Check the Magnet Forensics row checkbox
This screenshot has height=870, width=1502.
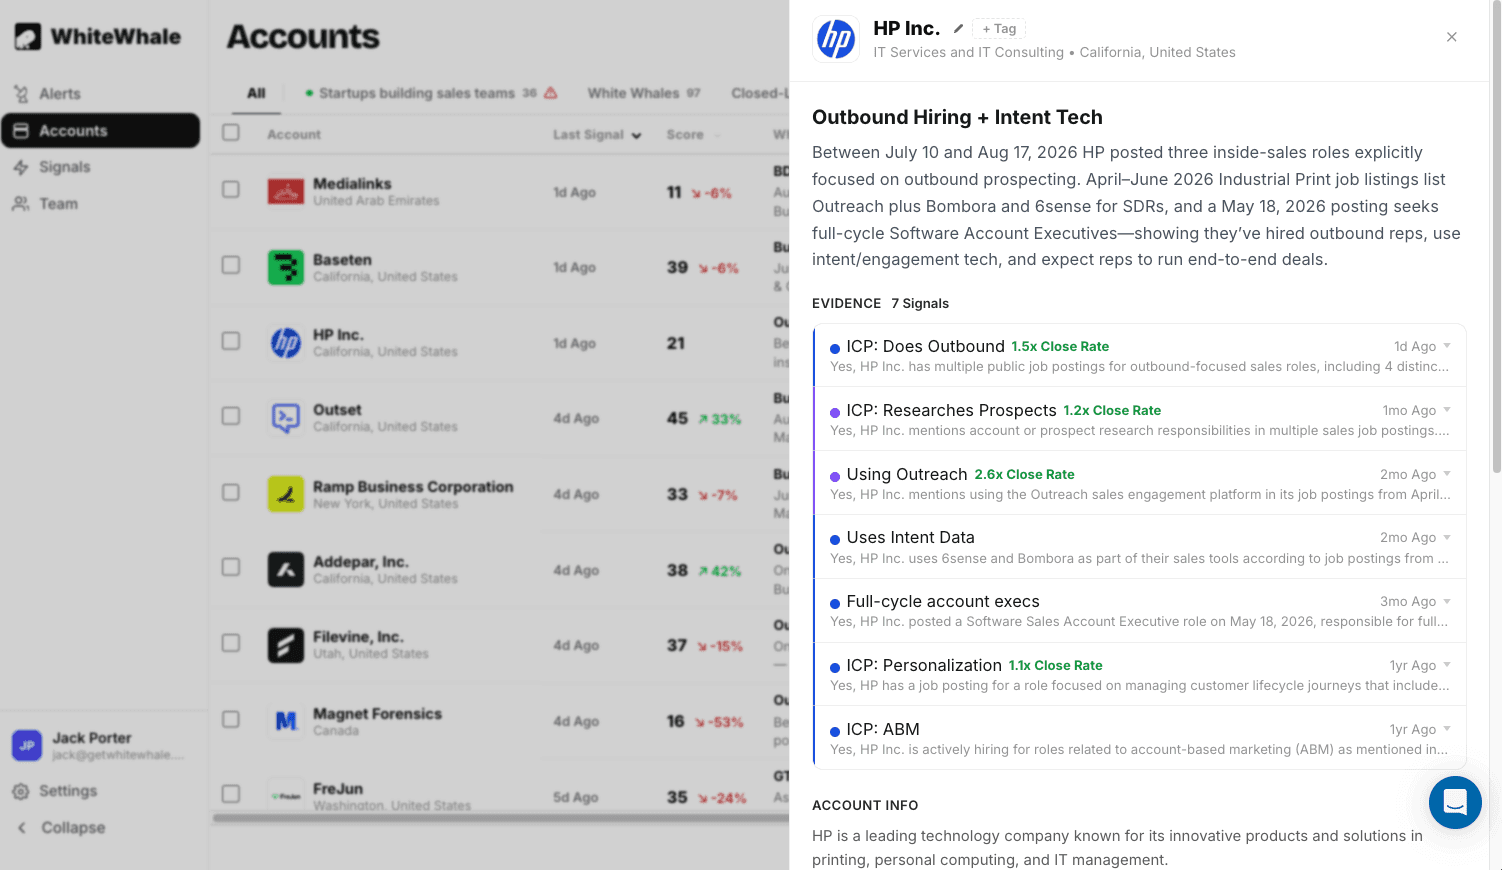point(231,719)
